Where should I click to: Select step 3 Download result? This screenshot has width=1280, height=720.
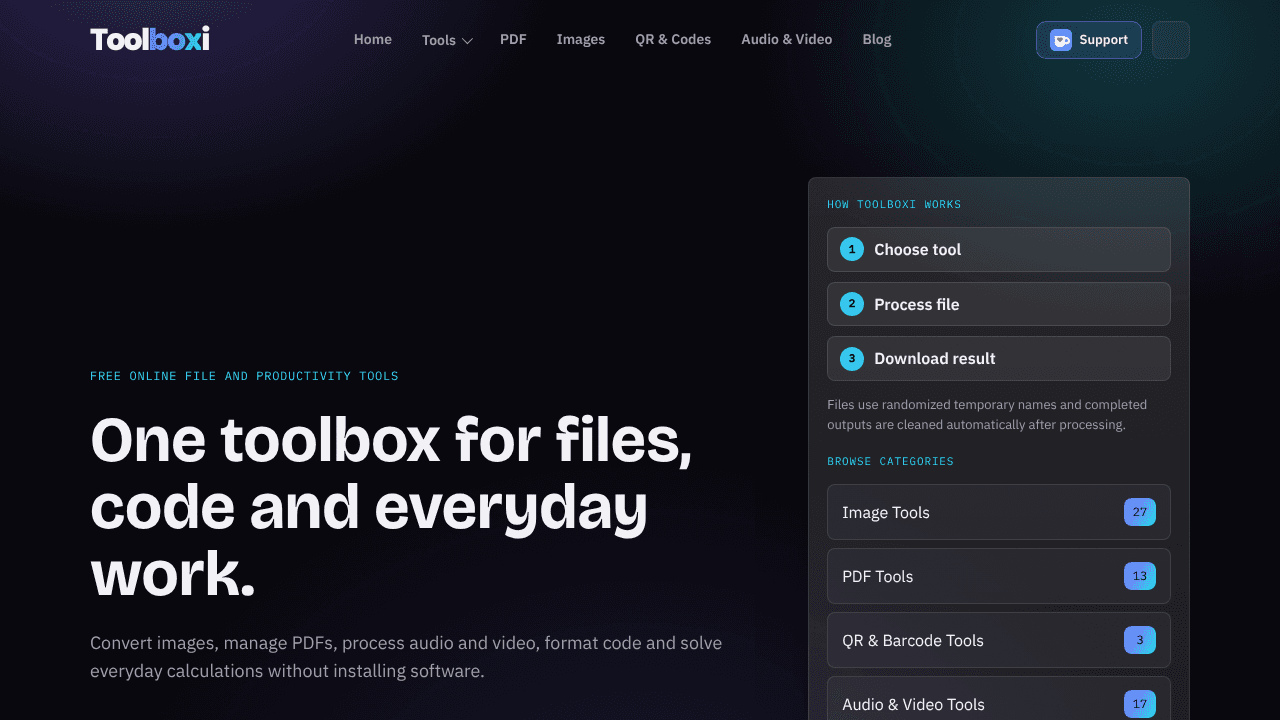point(999,358)
